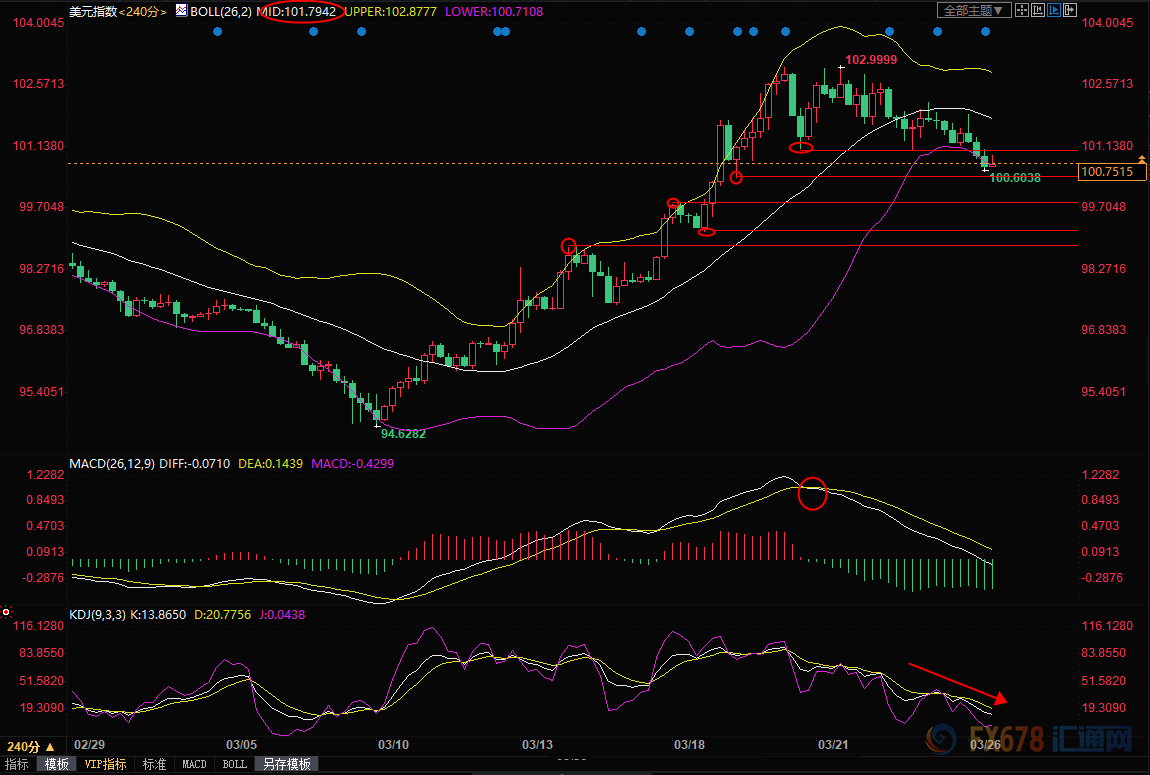This screenshot has width=1150, height=775.
Task: Click the current price label 100.7515
Action: point(1113,172)
